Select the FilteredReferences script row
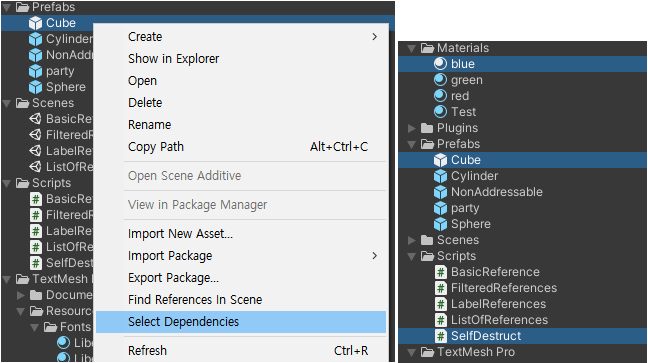Viewport: 648px width, 363px height. click(522, 288)
